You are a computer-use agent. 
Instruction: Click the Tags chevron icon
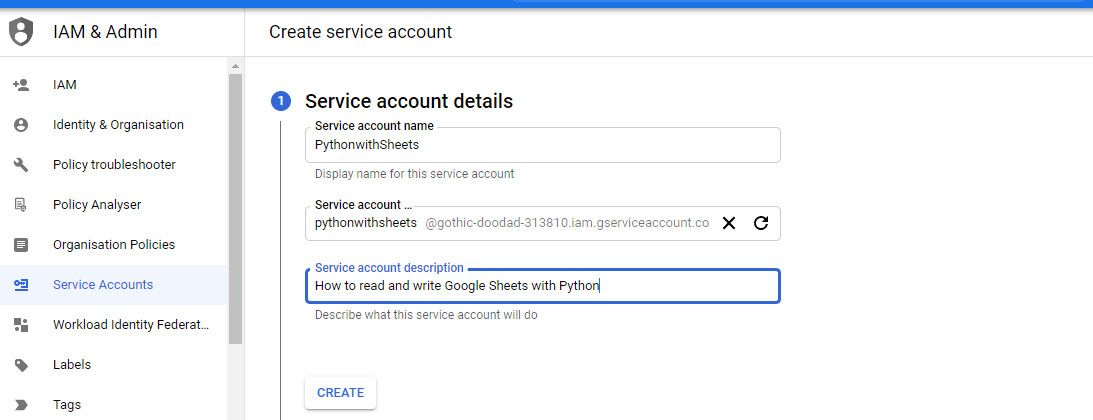click(20, 405)
